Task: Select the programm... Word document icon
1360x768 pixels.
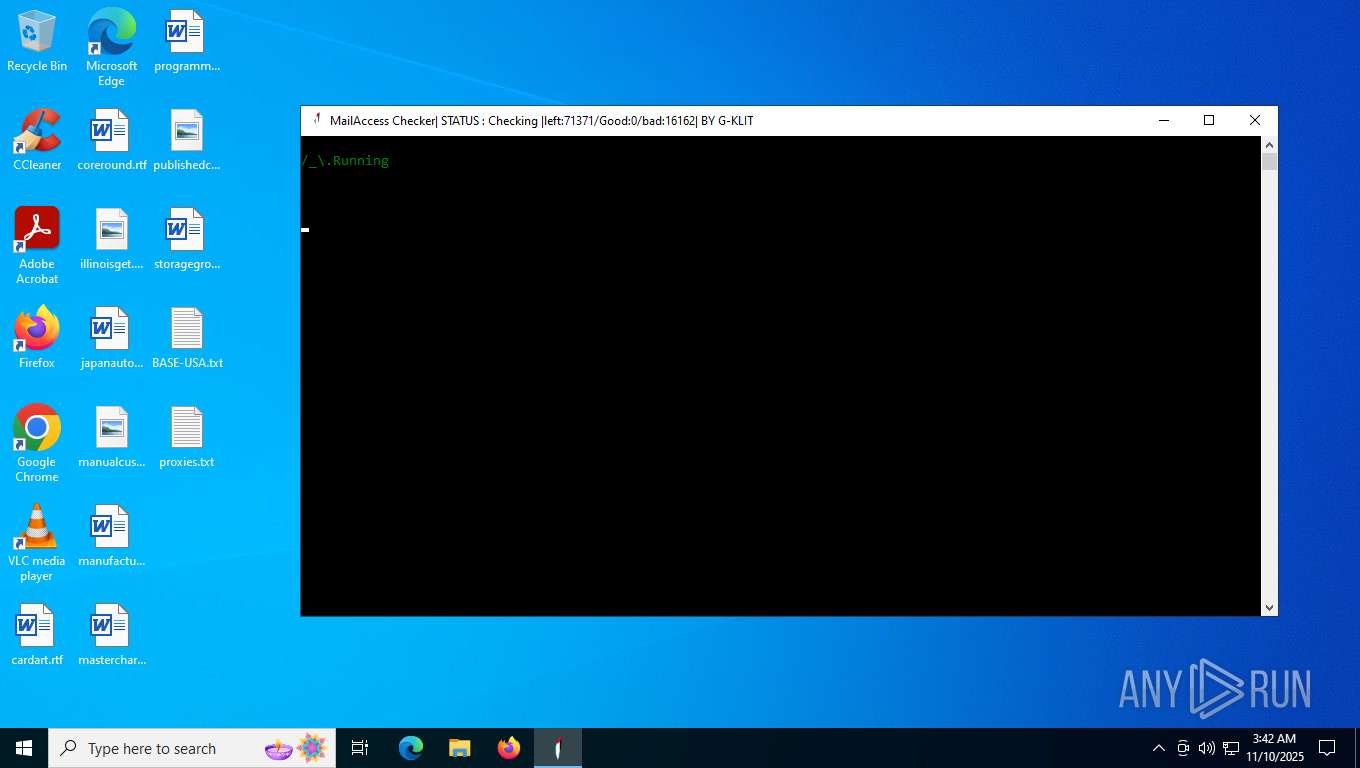Action: 187,42
